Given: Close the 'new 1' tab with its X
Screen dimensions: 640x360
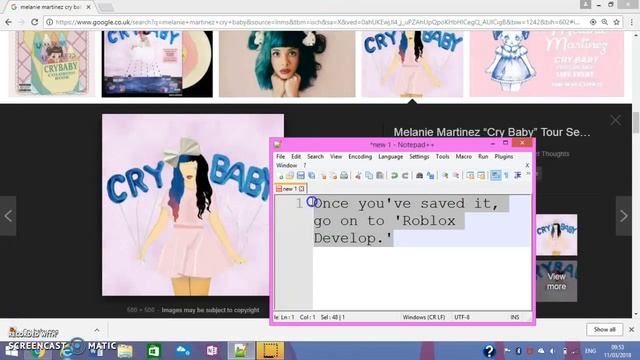Looking at the screenshot, I should coord(302,189).
